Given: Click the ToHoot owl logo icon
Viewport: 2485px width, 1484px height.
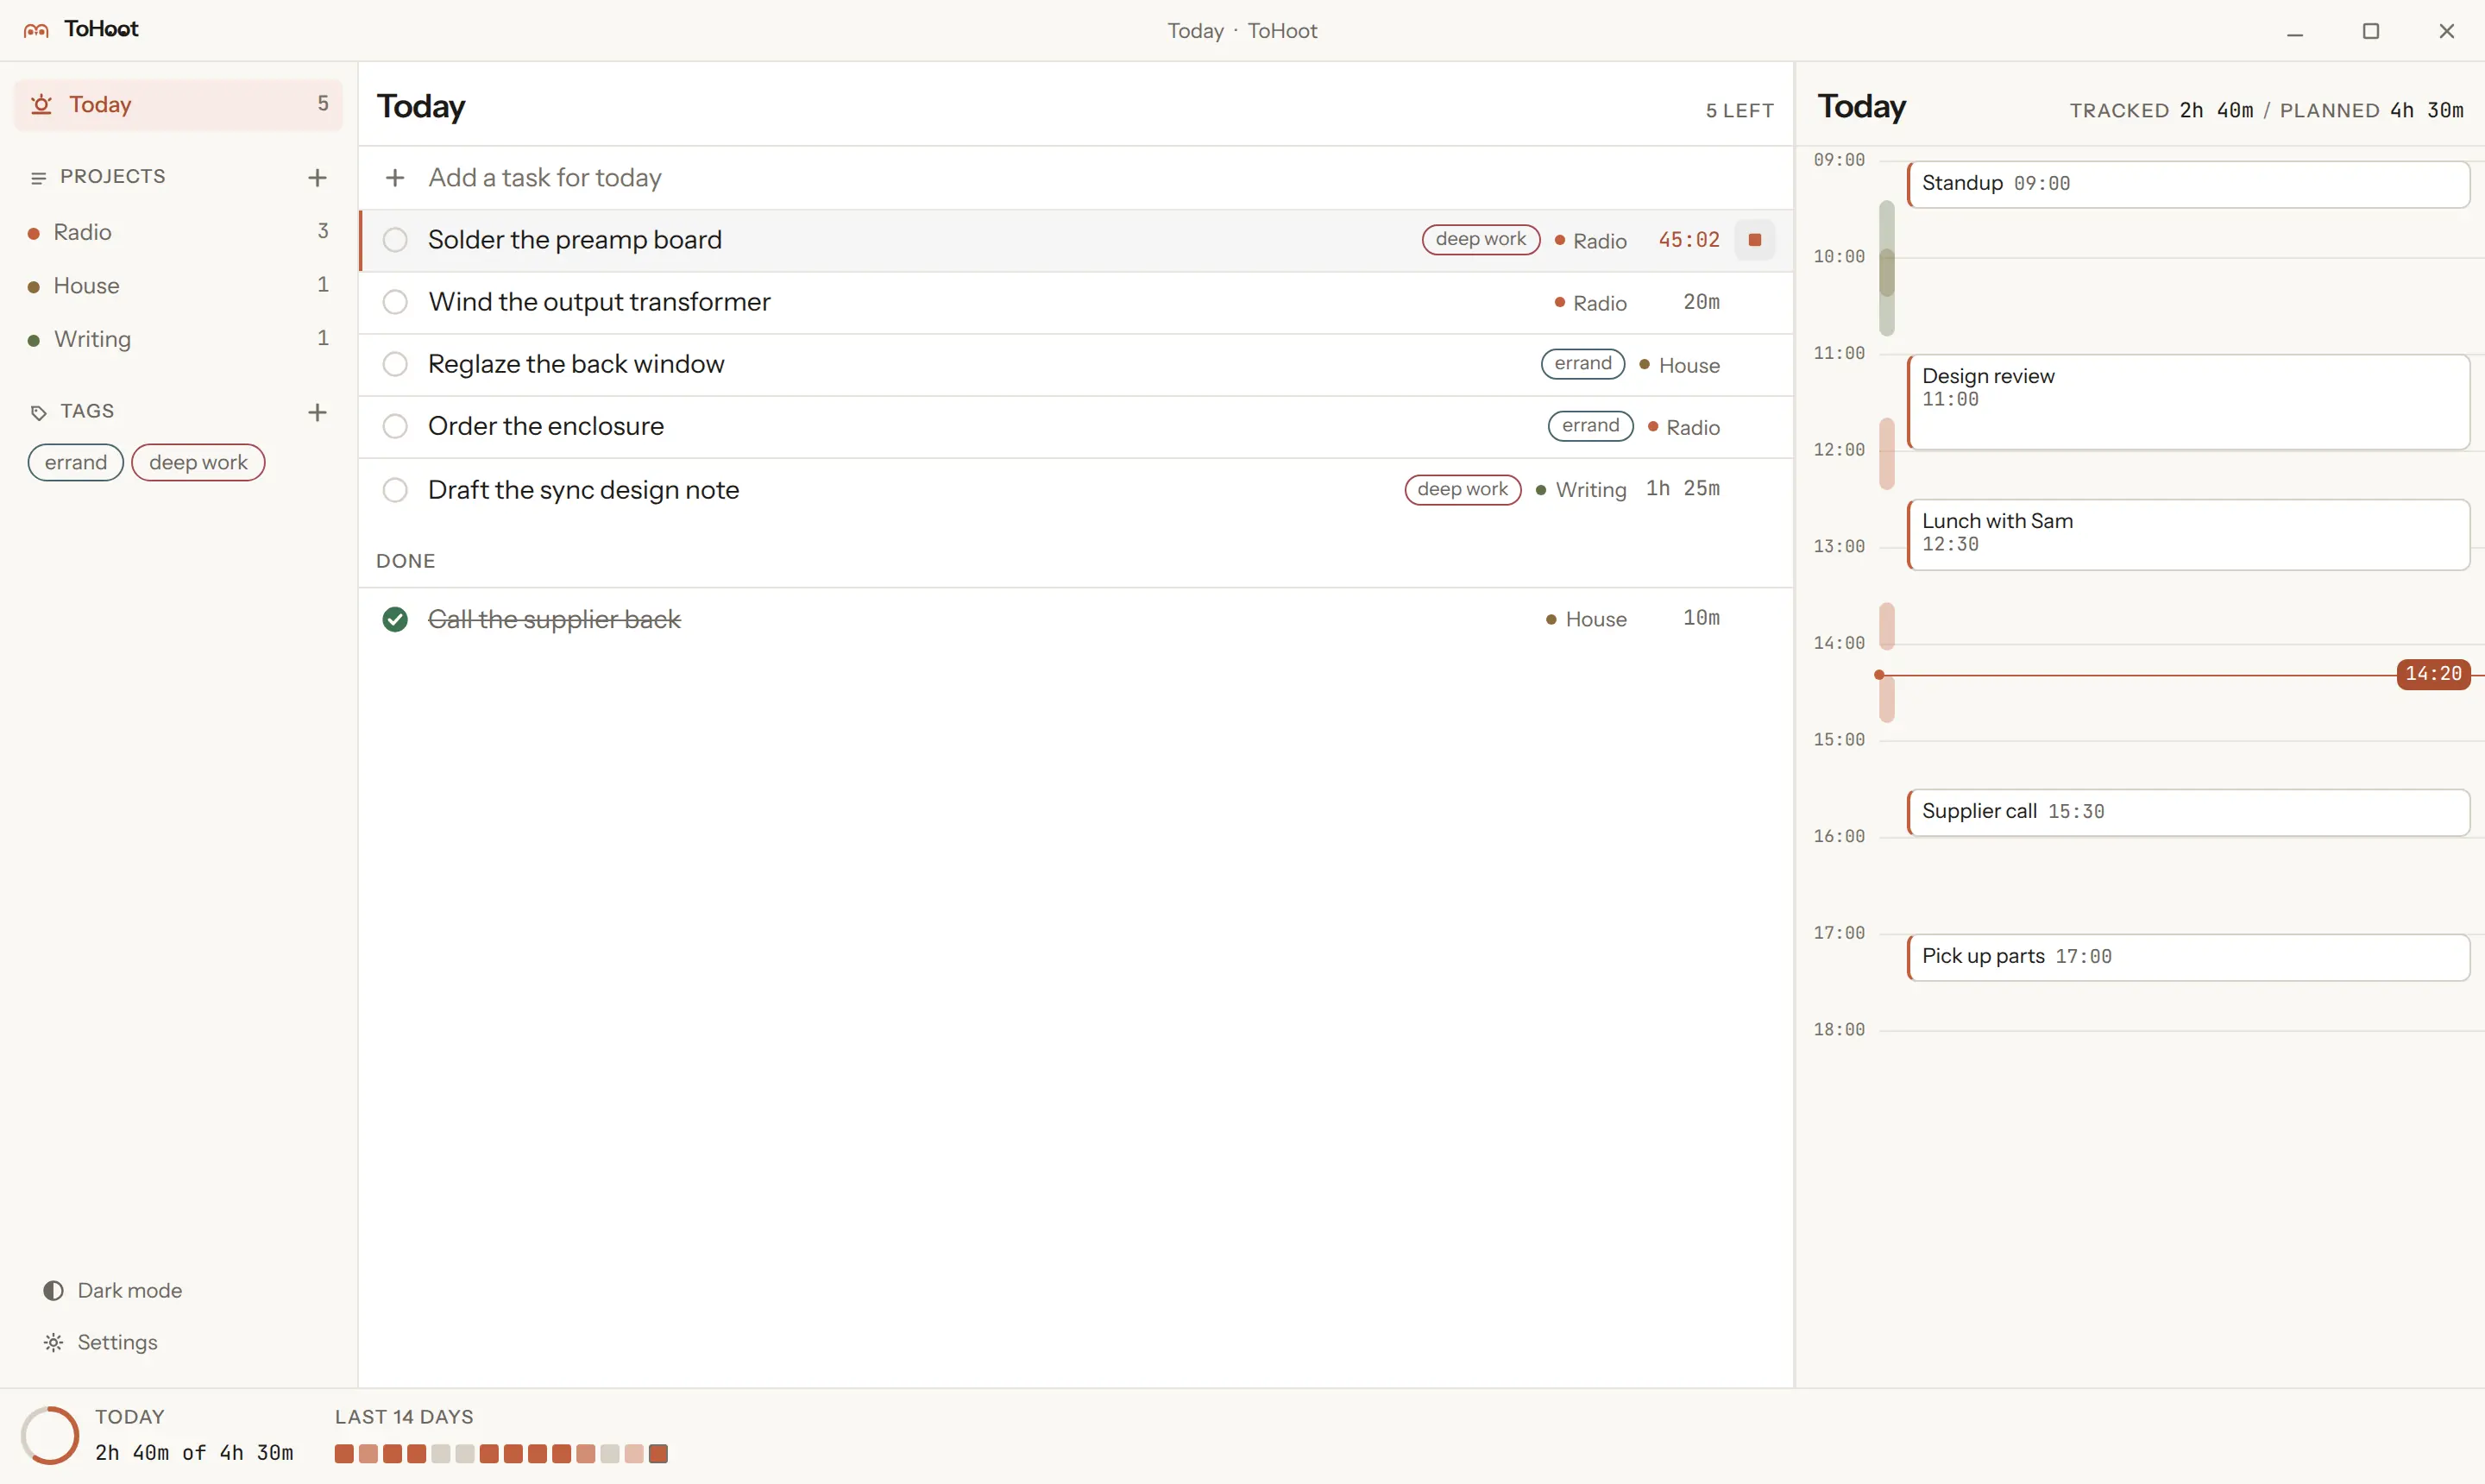Looking at the screenshot, I should point(36,30).
